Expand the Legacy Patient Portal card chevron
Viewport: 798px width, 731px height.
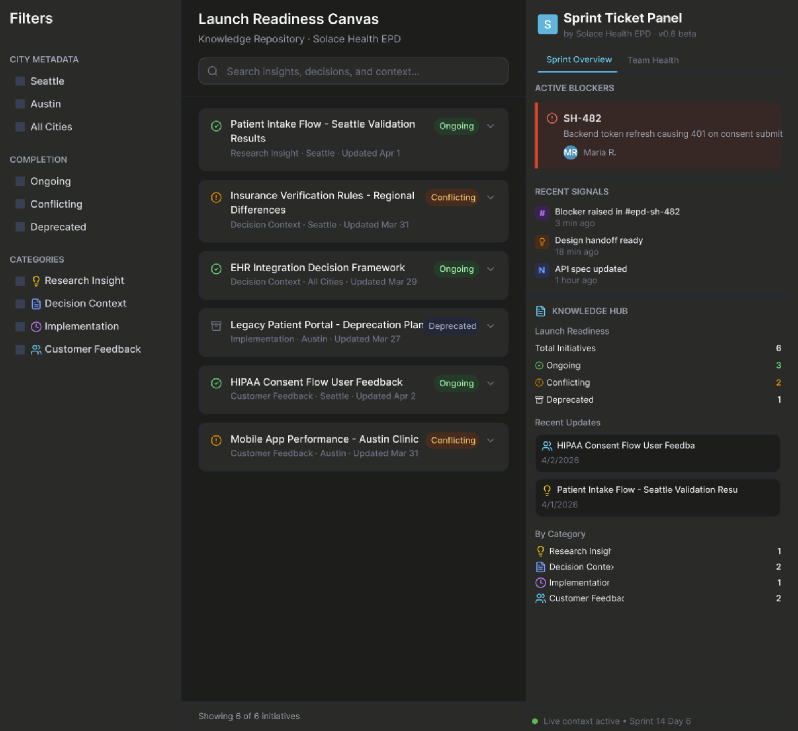click(x=491, y=326)
